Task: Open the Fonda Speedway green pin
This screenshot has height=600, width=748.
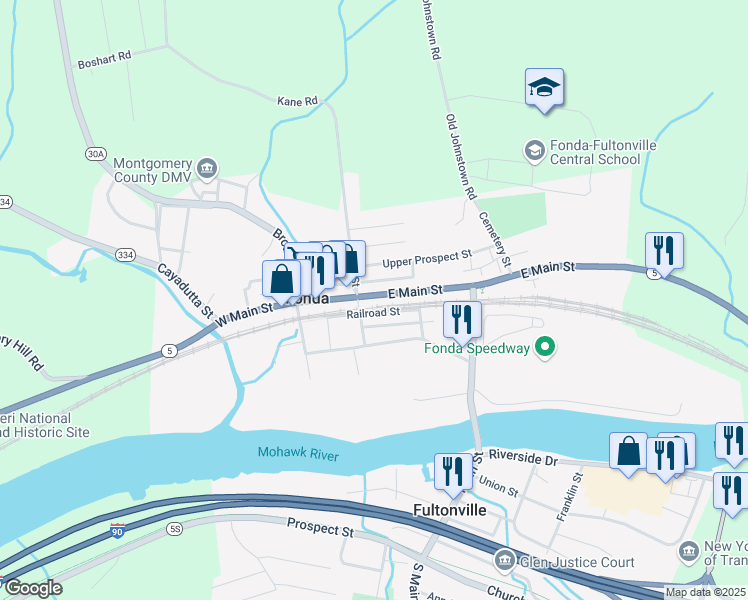Action: click(545, 347)
